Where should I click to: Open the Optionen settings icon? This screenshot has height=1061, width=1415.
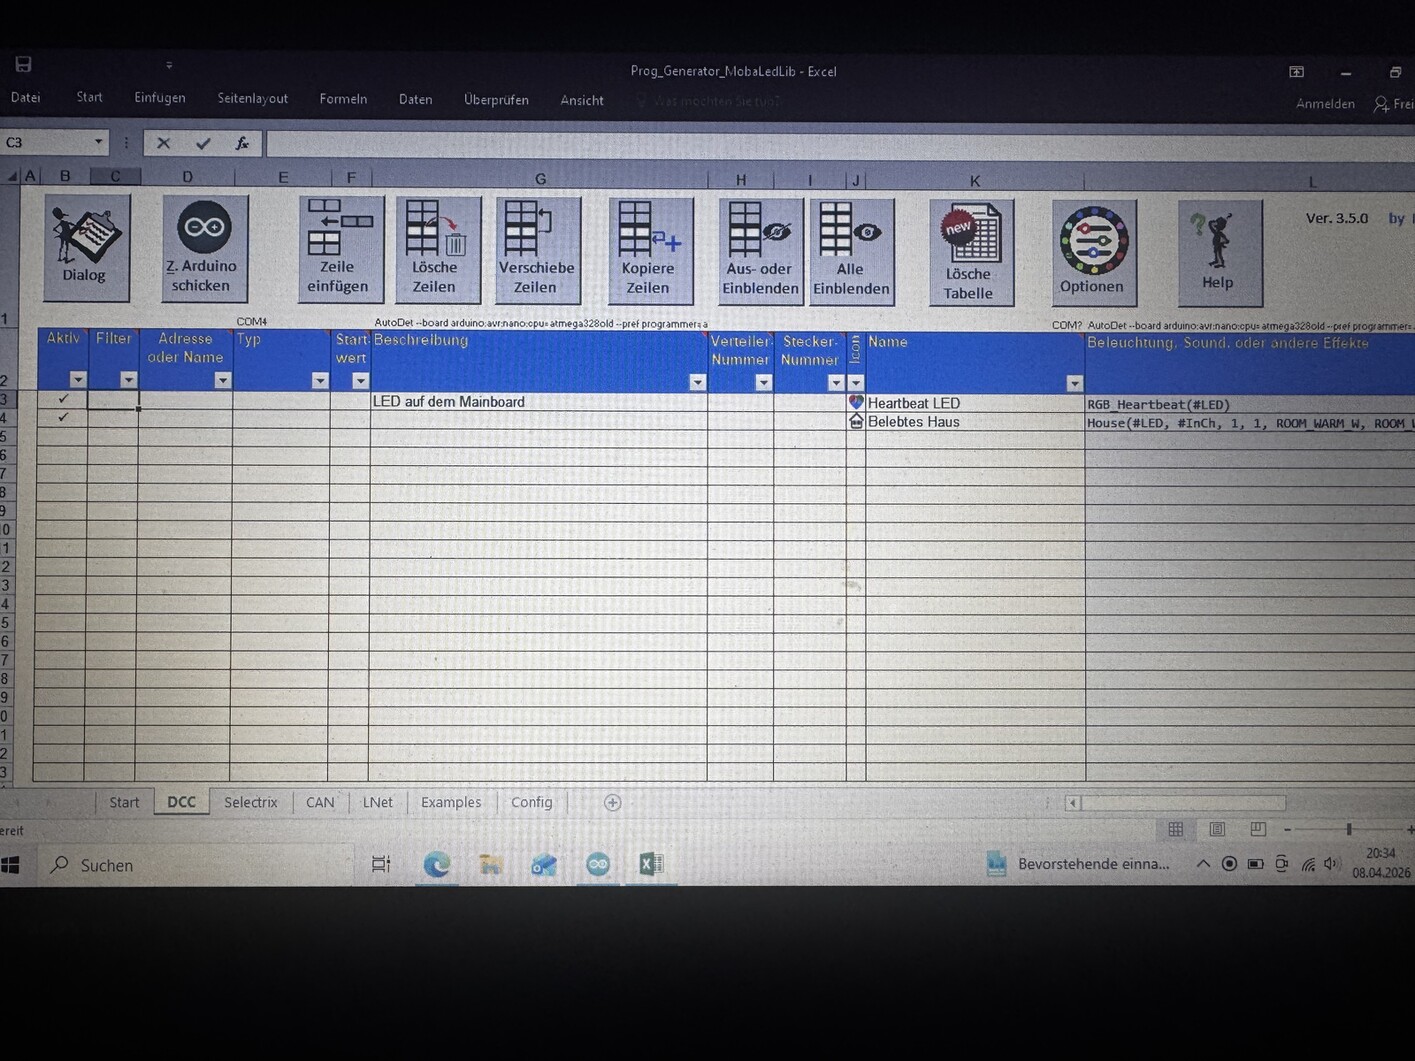pos(1093,252)
